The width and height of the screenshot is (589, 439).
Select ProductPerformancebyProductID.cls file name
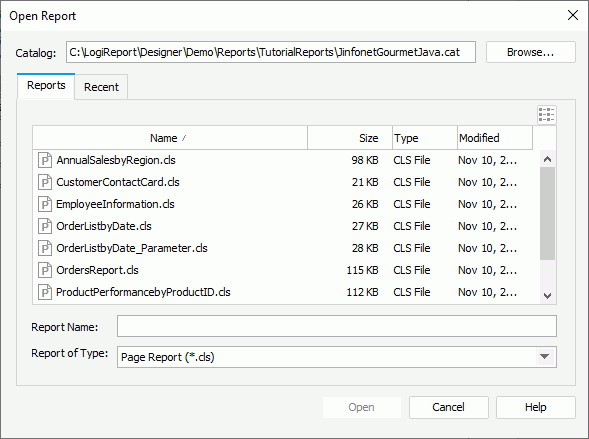[x=143, y=292]
